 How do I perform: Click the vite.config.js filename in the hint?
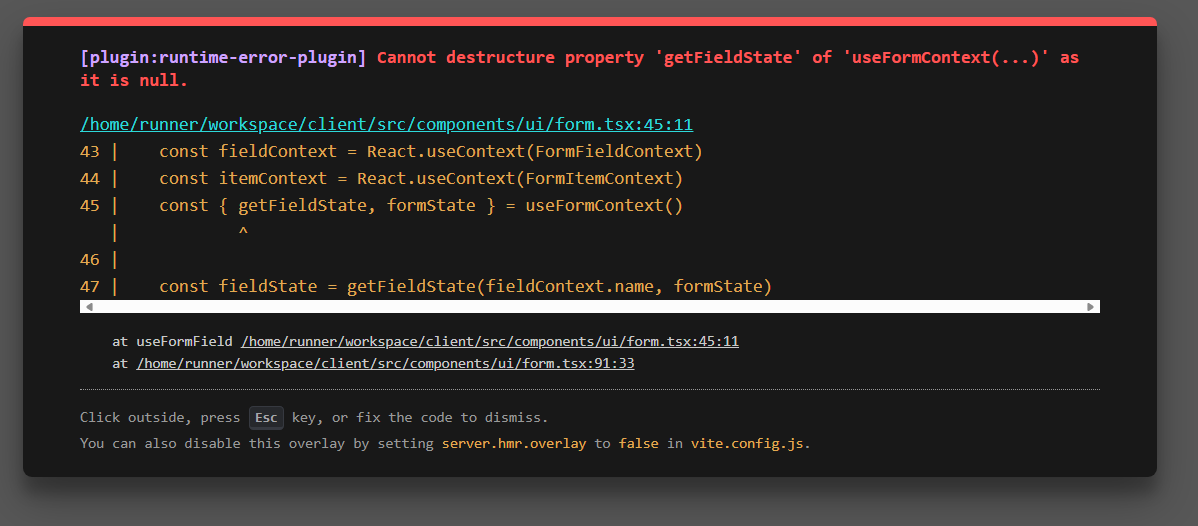click(x=747, y=443)
